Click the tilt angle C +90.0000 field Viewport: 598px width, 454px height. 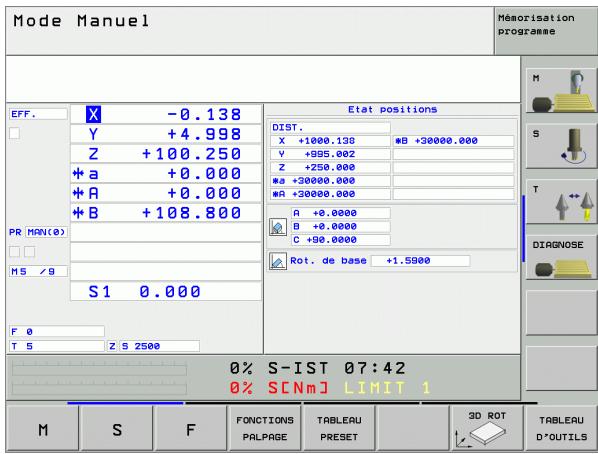tap(341, 240)
